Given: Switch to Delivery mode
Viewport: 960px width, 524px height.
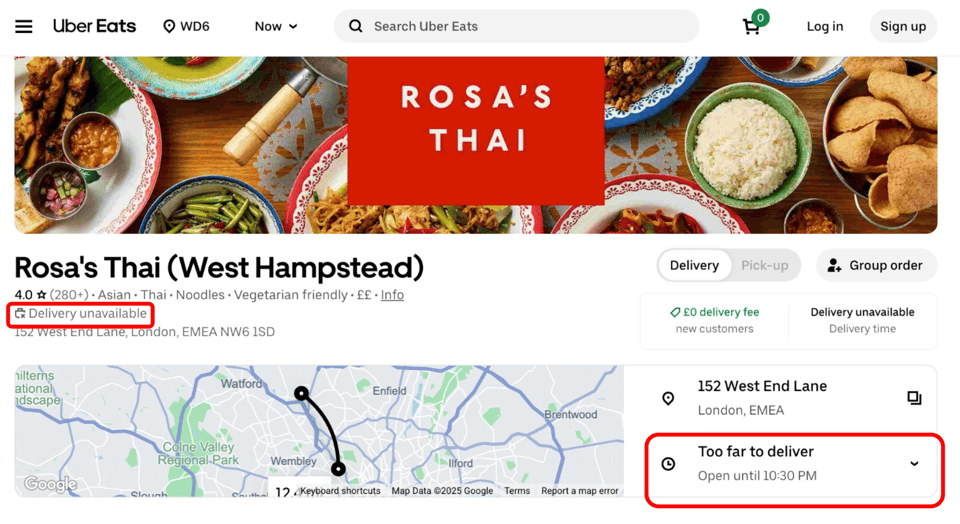Looking at the screenshot, I should [x=694, y=265].
